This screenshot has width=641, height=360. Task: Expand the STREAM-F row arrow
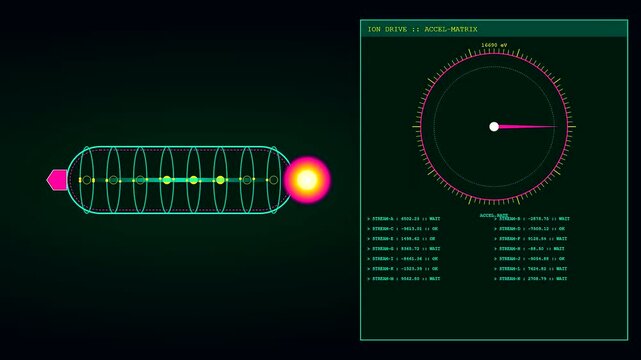pyautogui.click(x=496, y=239)
